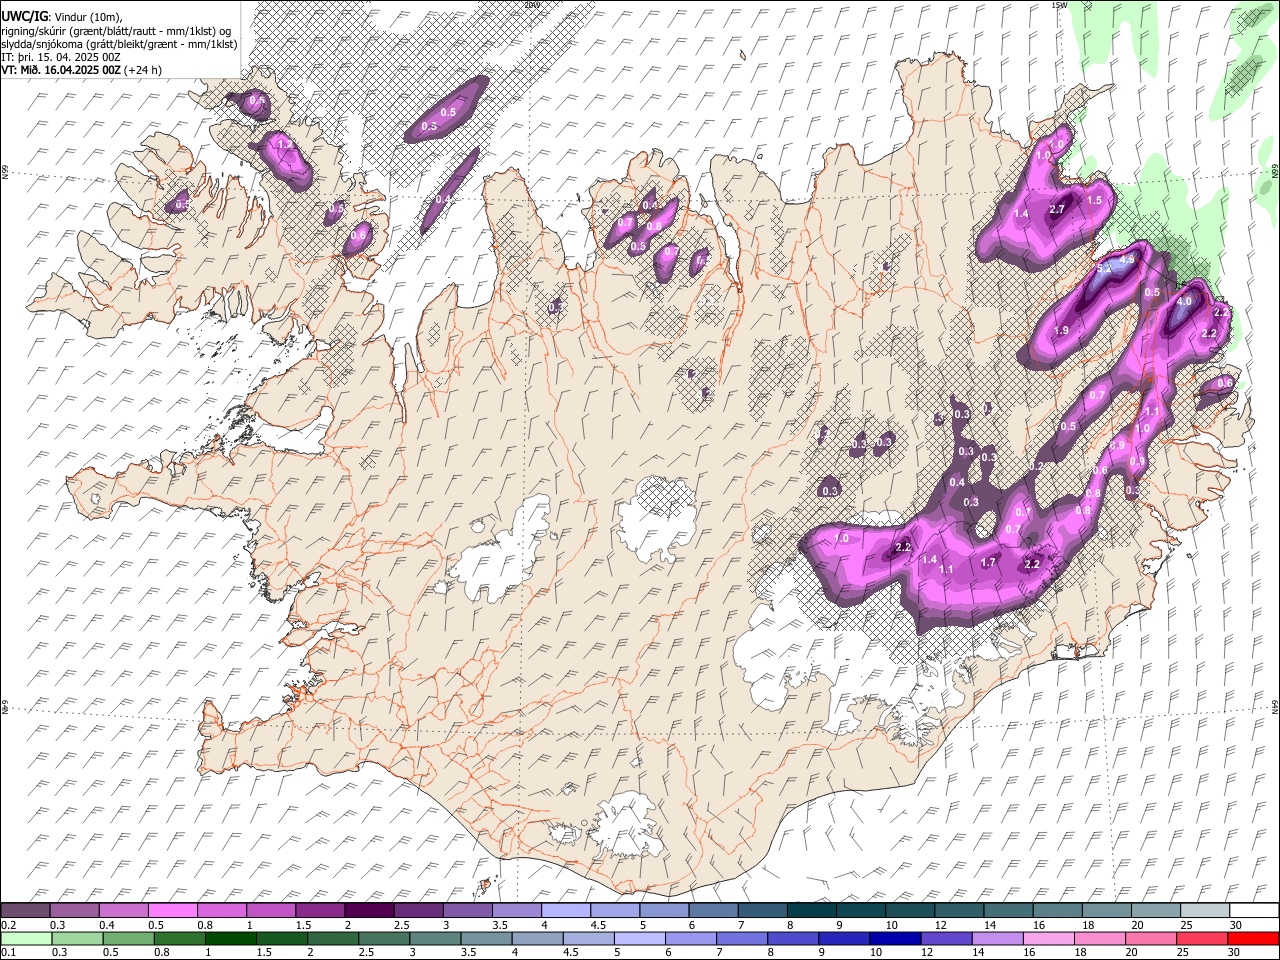The image size is (1280, 960).
Task: Select the 'IT: þri. 15. 04. 2025 00Z' line
Action: [x=61, y=57]
